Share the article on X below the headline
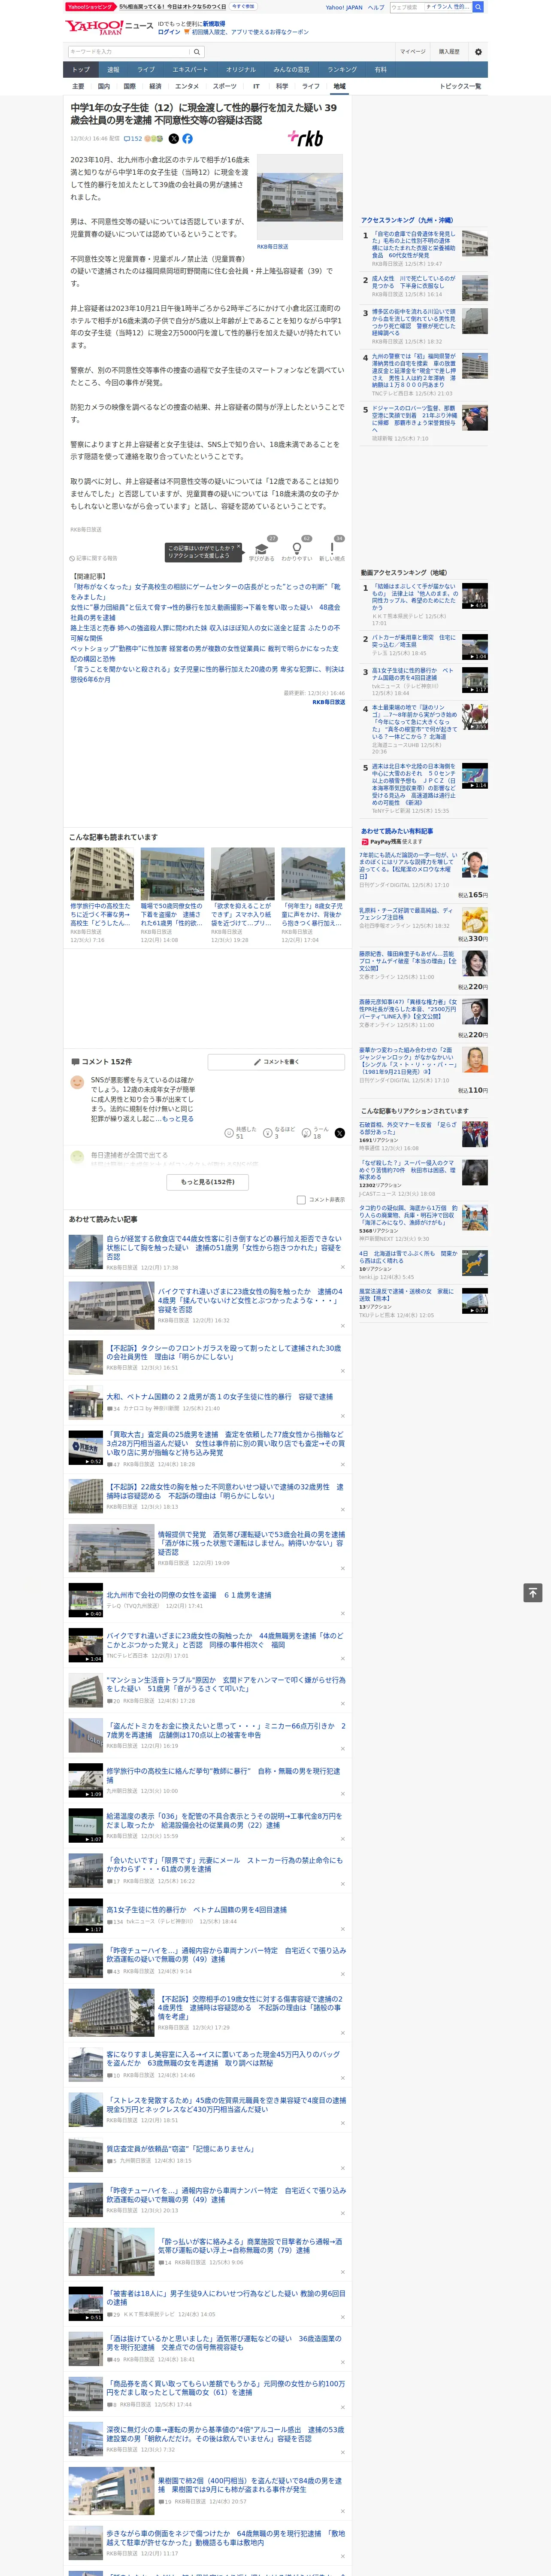 [173, 139]
